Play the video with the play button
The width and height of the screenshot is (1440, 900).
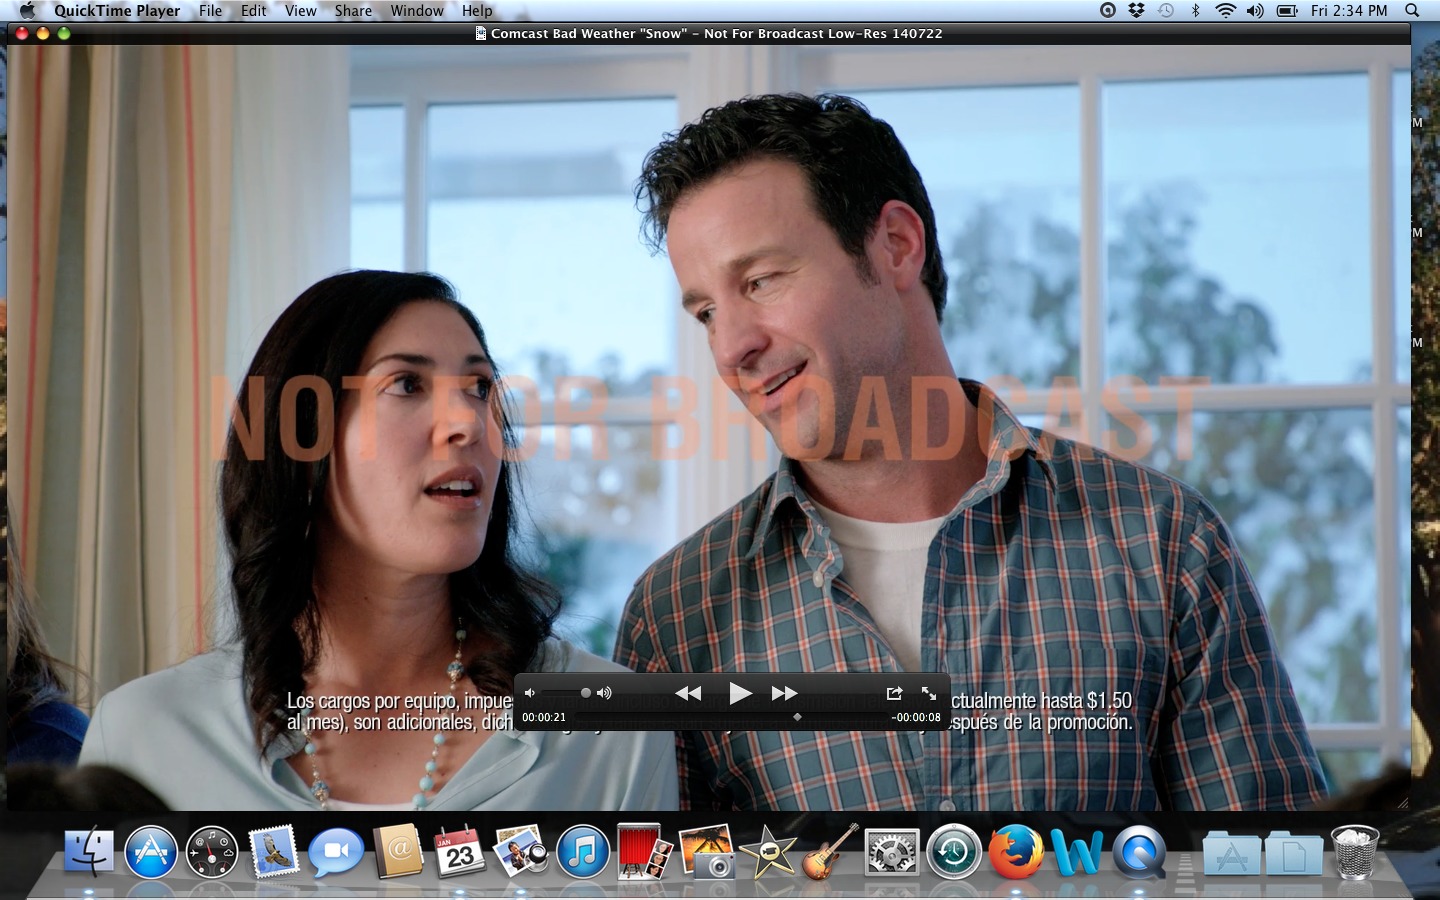(740, 693)
